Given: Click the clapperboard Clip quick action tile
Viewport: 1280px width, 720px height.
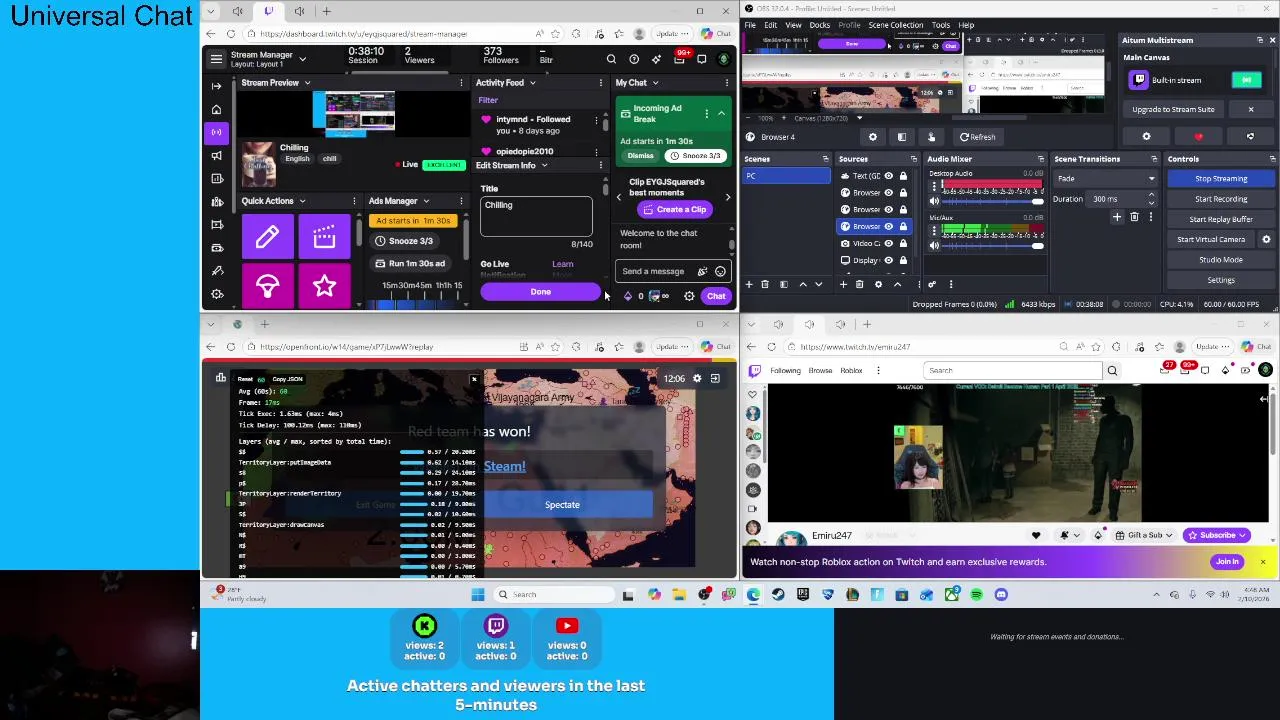Looking at the screenshot, I should click(x=324, y=237).
